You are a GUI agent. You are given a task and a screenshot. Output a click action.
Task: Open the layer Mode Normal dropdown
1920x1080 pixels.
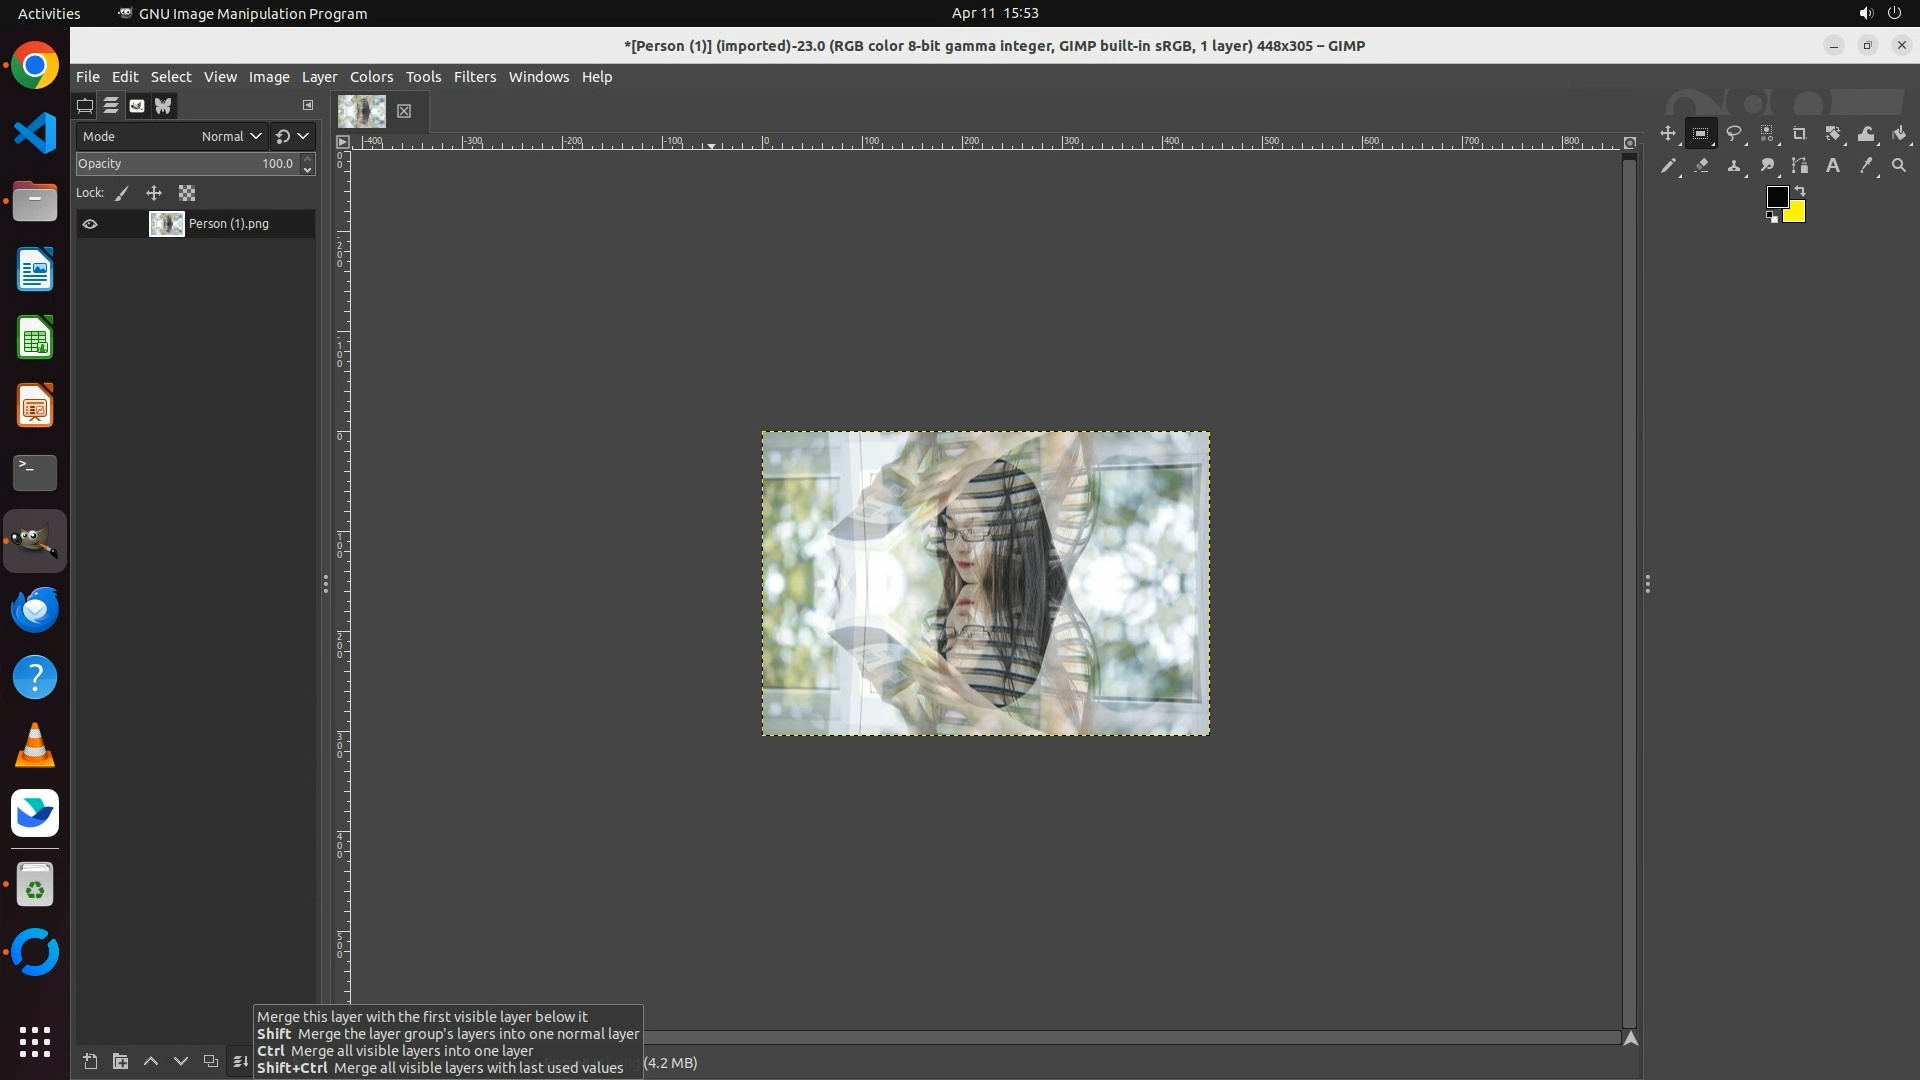[x=230, y=136]
